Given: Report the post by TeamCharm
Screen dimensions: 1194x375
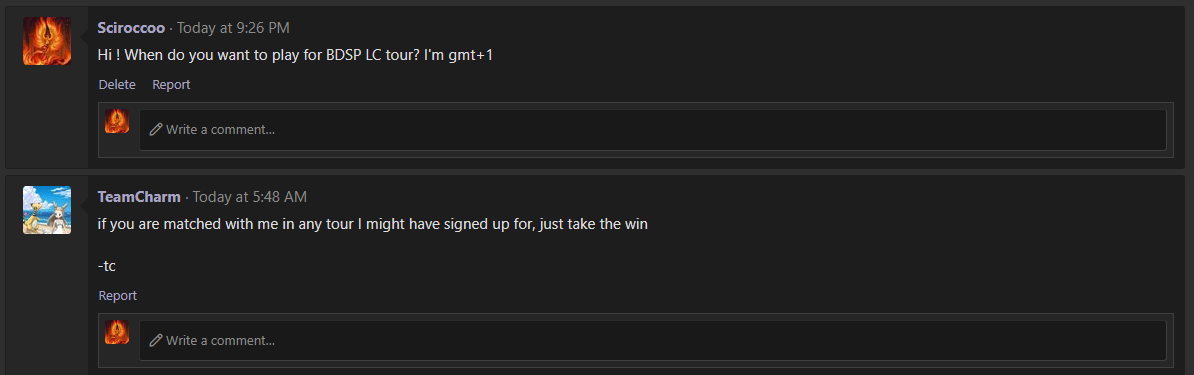Looking at the screenshot, I should 118,296.
